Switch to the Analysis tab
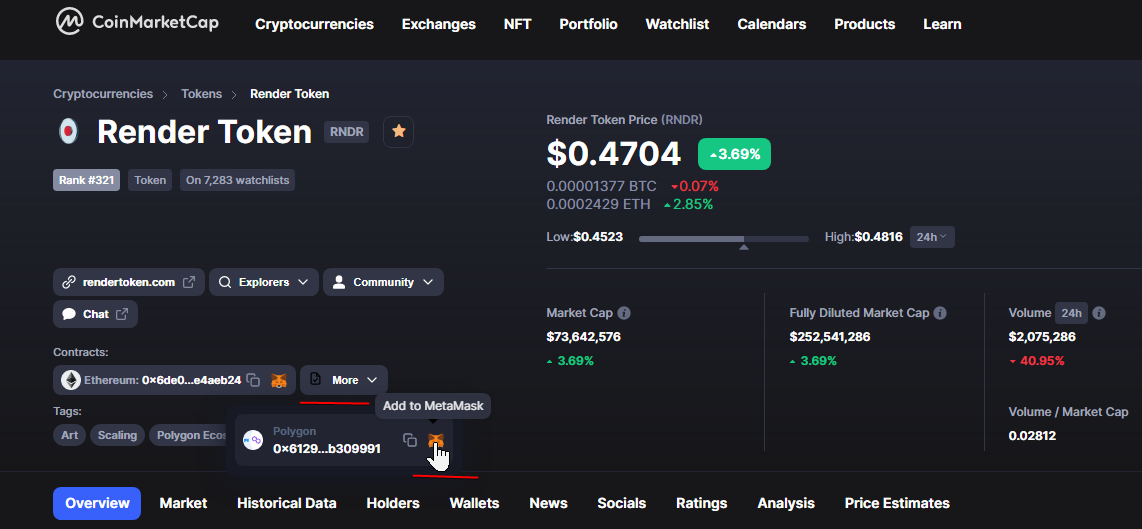This screenshot has height=529, width=1142. point(786,503)
